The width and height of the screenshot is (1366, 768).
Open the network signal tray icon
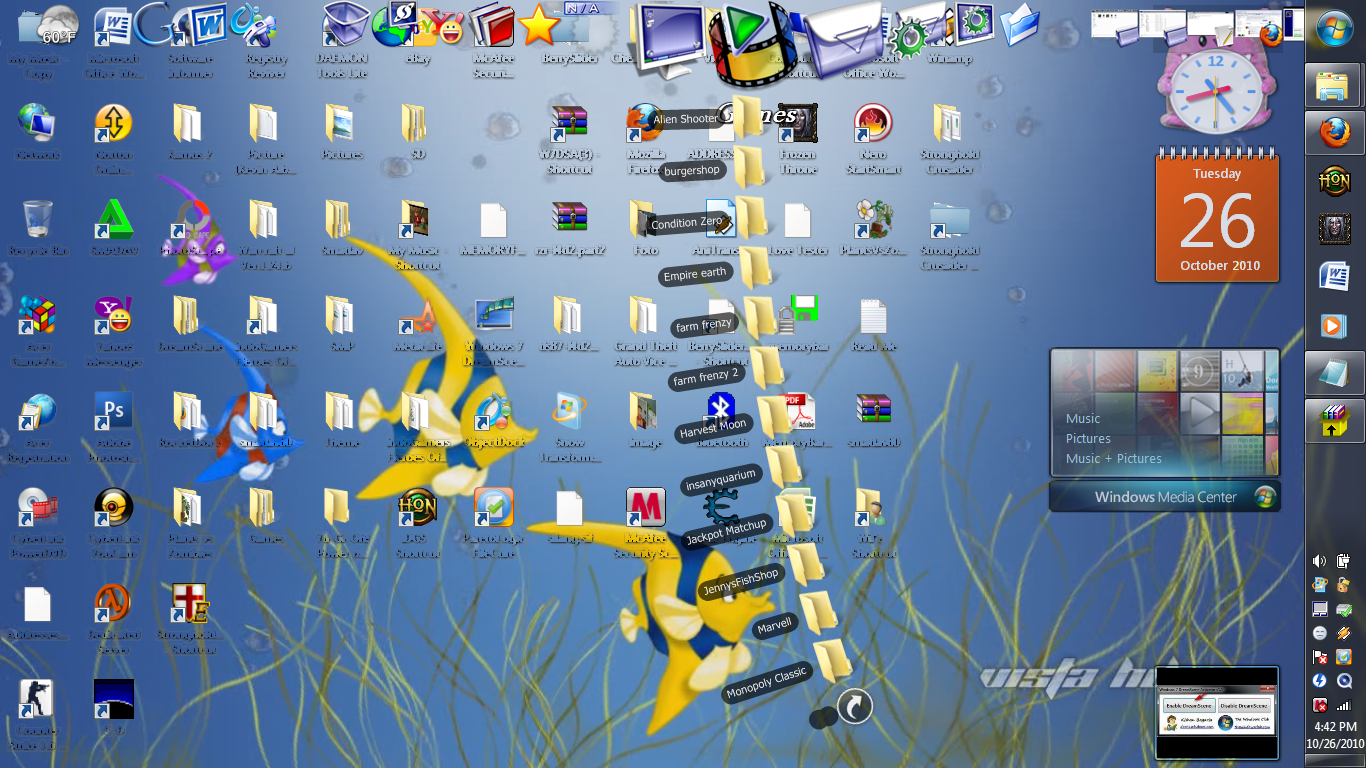[x=1344, y=705]
